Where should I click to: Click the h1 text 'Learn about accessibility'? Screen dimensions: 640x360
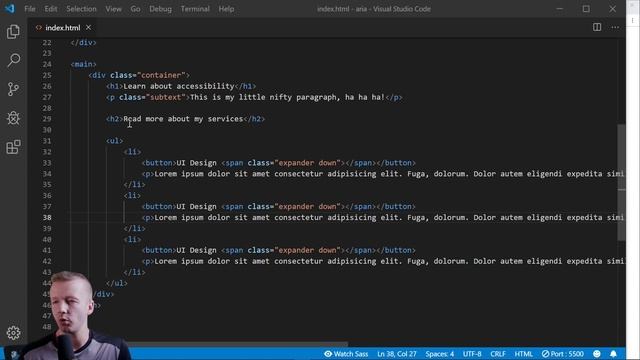click(x=179, y=86)
